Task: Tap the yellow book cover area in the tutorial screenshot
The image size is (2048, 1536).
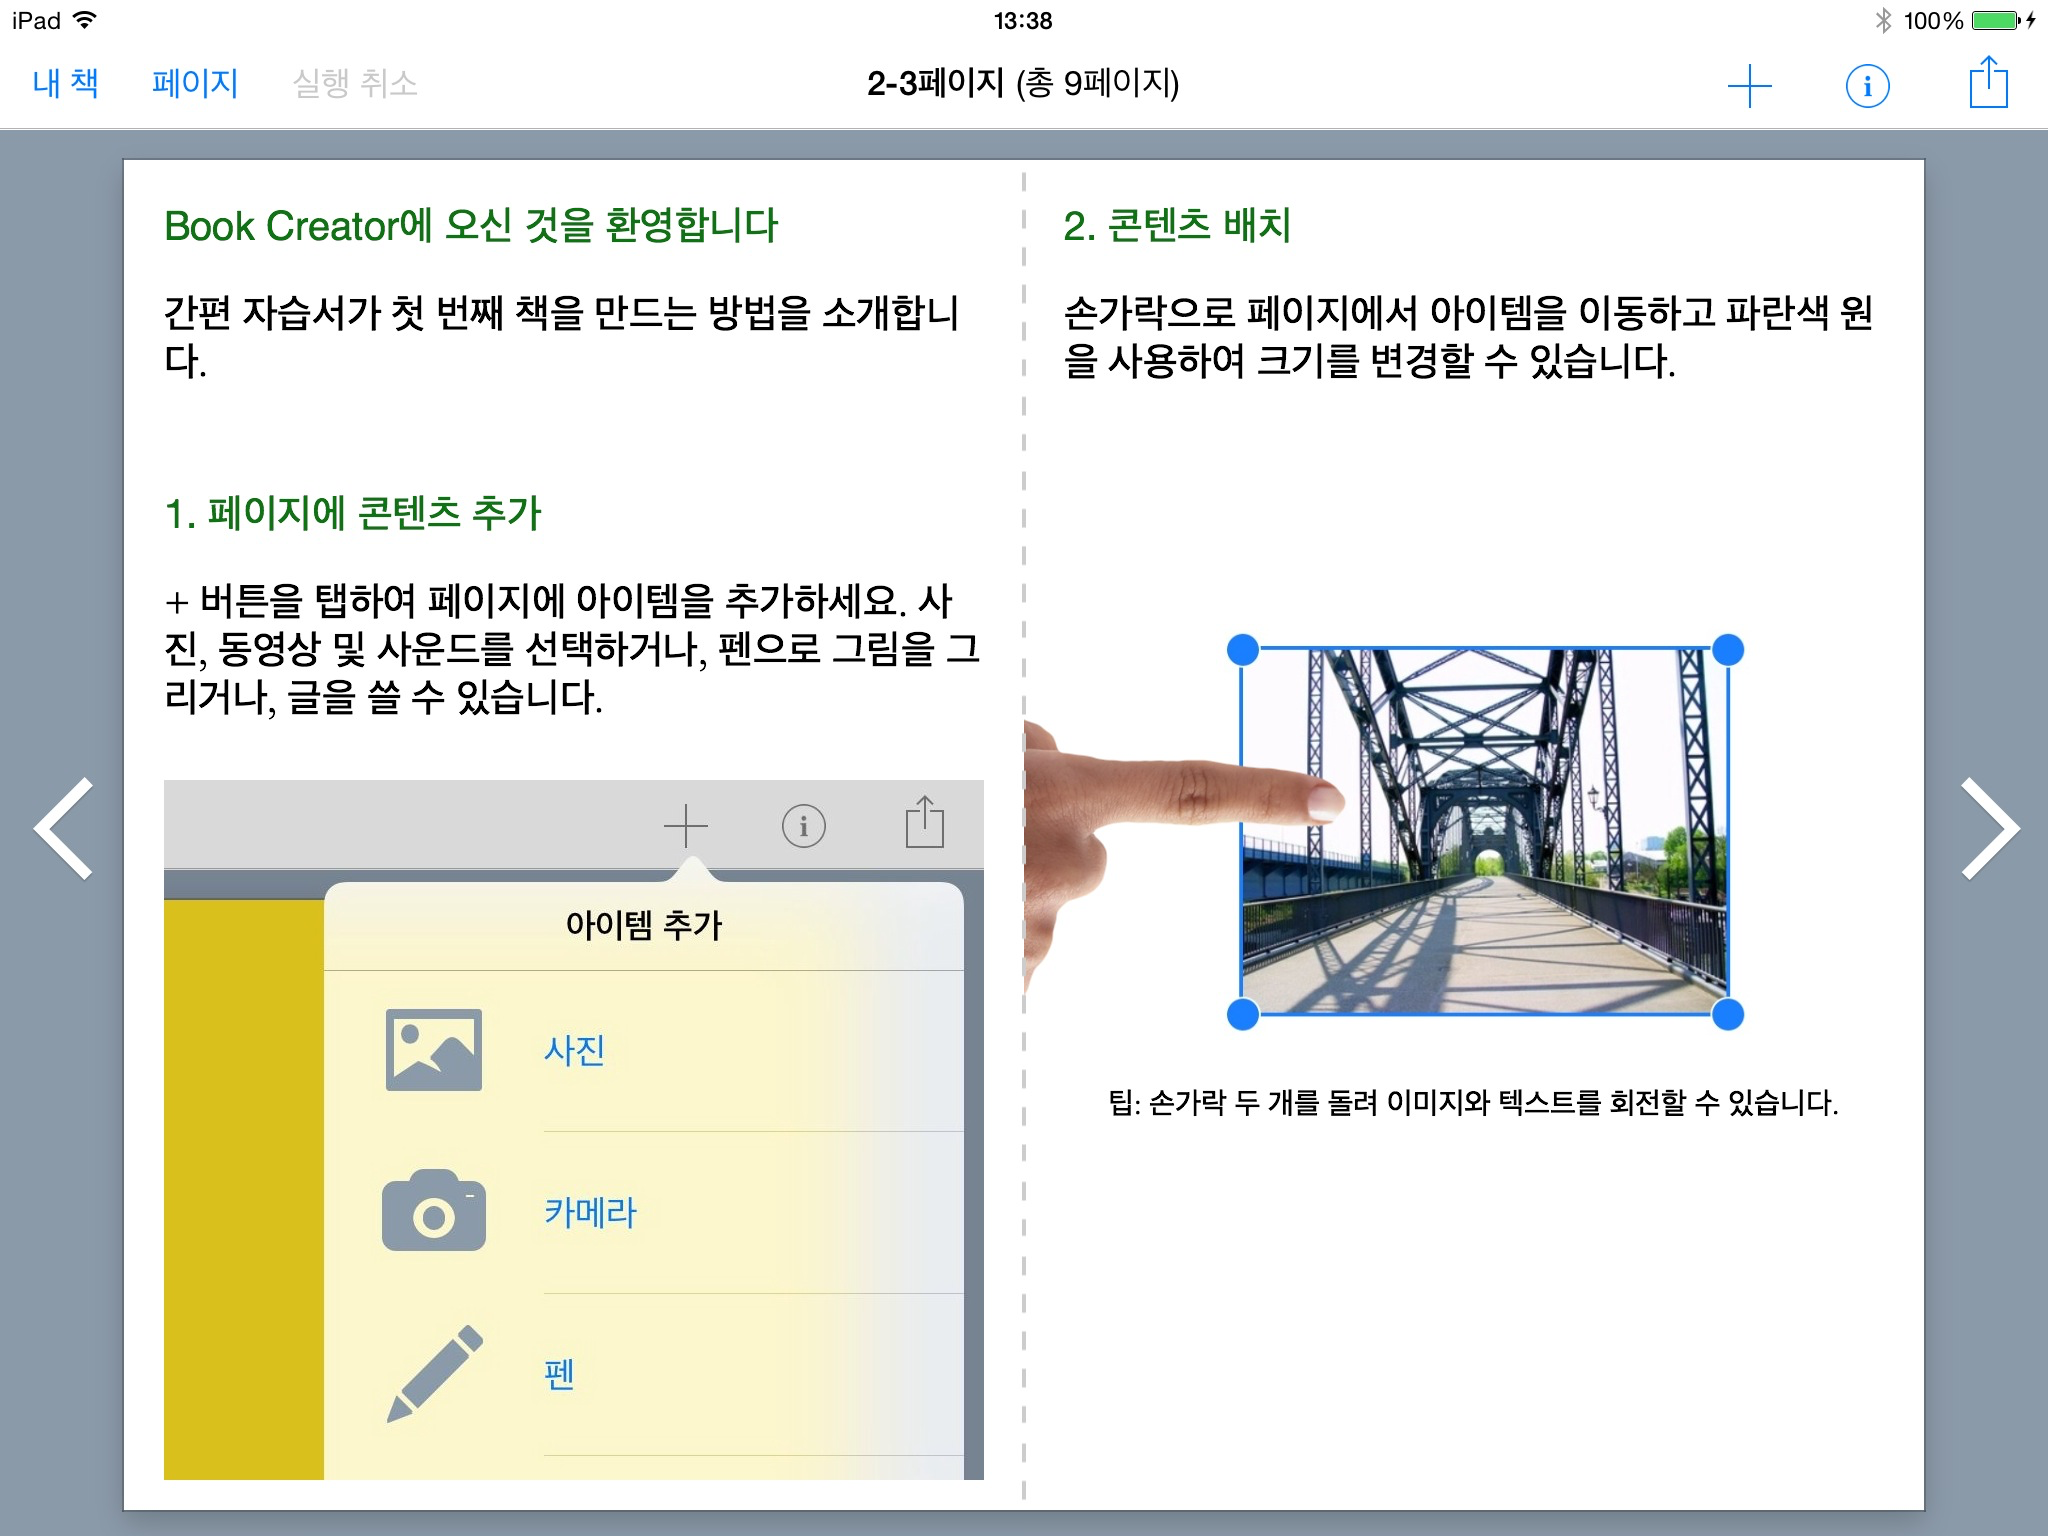Action: click(x=244, y=1190)
